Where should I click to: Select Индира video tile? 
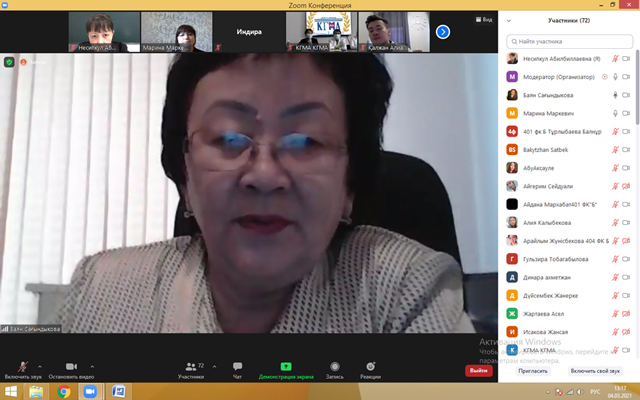click(249, 32)
